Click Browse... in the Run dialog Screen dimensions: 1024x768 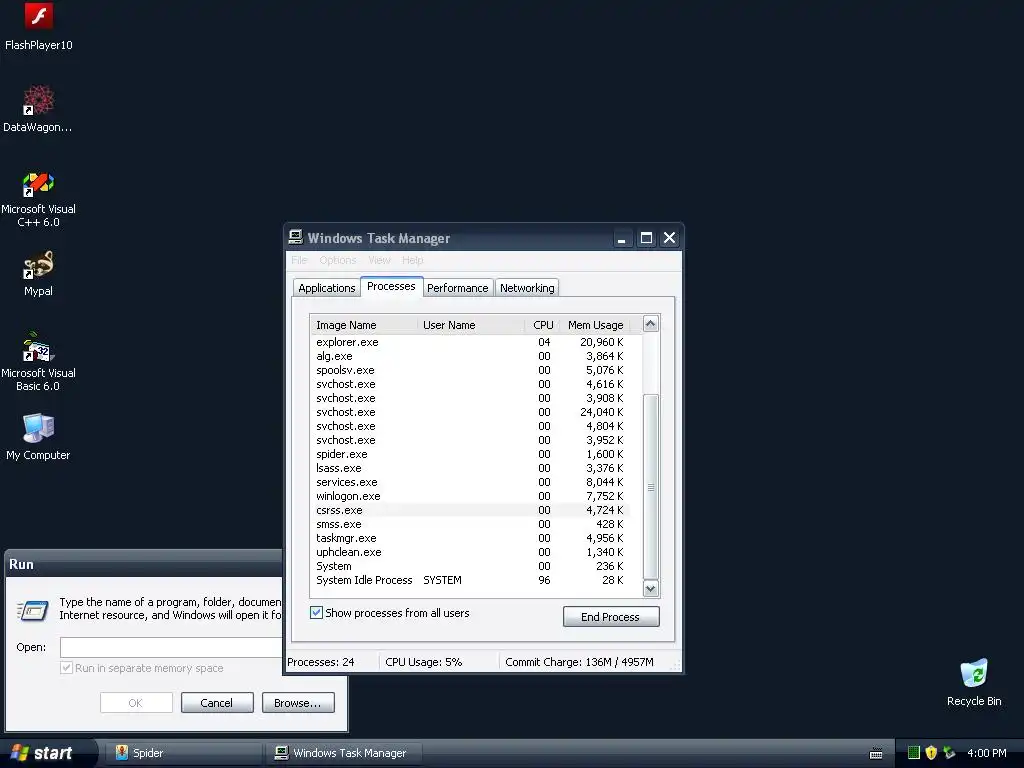(298, 703)
